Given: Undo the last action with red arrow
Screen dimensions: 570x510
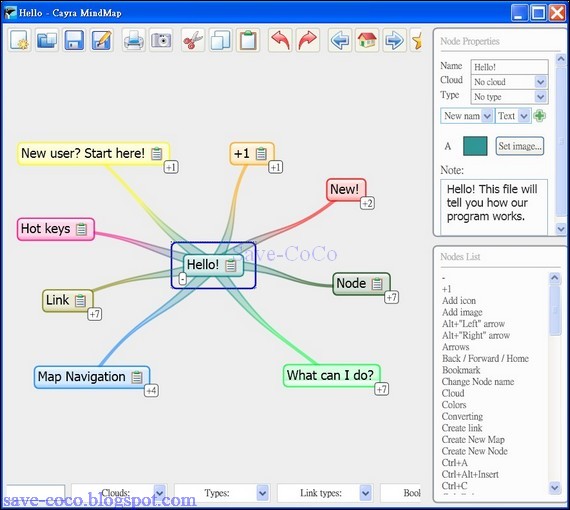Looking at the screenshot, I should (280, 40).
